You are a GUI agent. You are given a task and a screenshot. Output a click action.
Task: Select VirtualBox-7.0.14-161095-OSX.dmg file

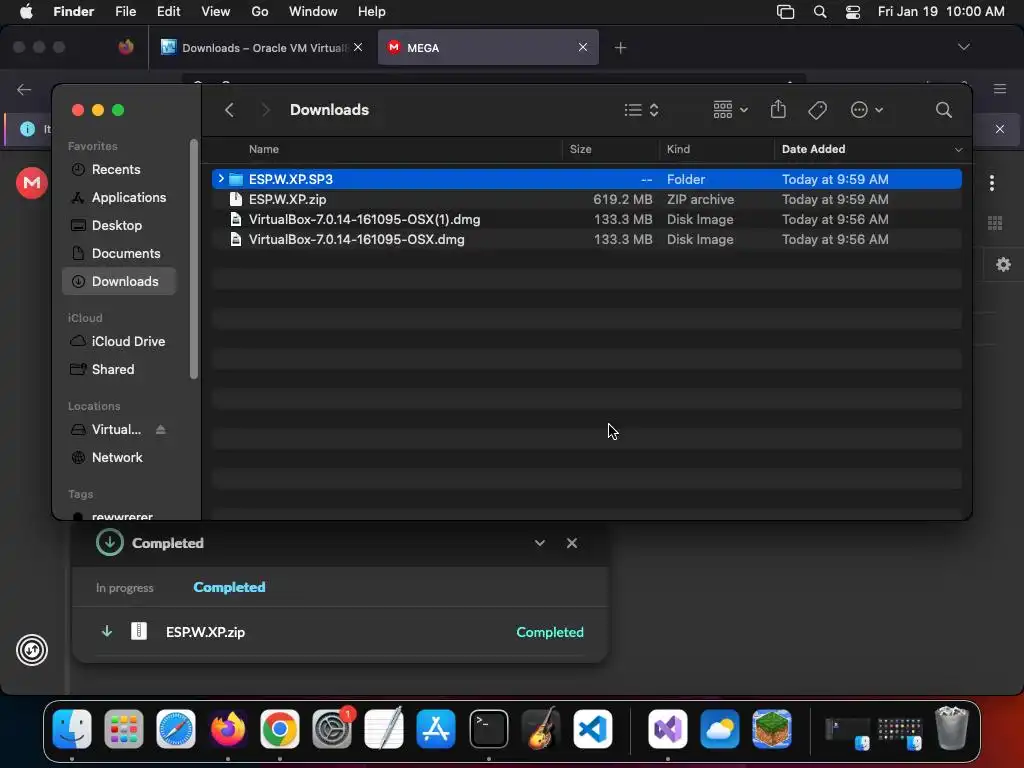pos(586,240)
